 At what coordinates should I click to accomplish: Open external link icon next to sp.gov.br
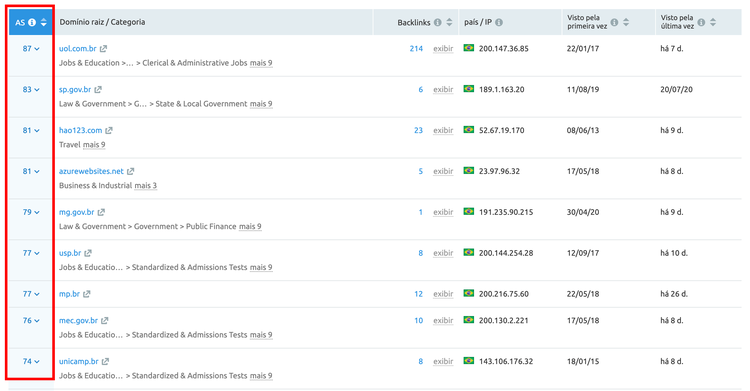[x=98, y=89]
